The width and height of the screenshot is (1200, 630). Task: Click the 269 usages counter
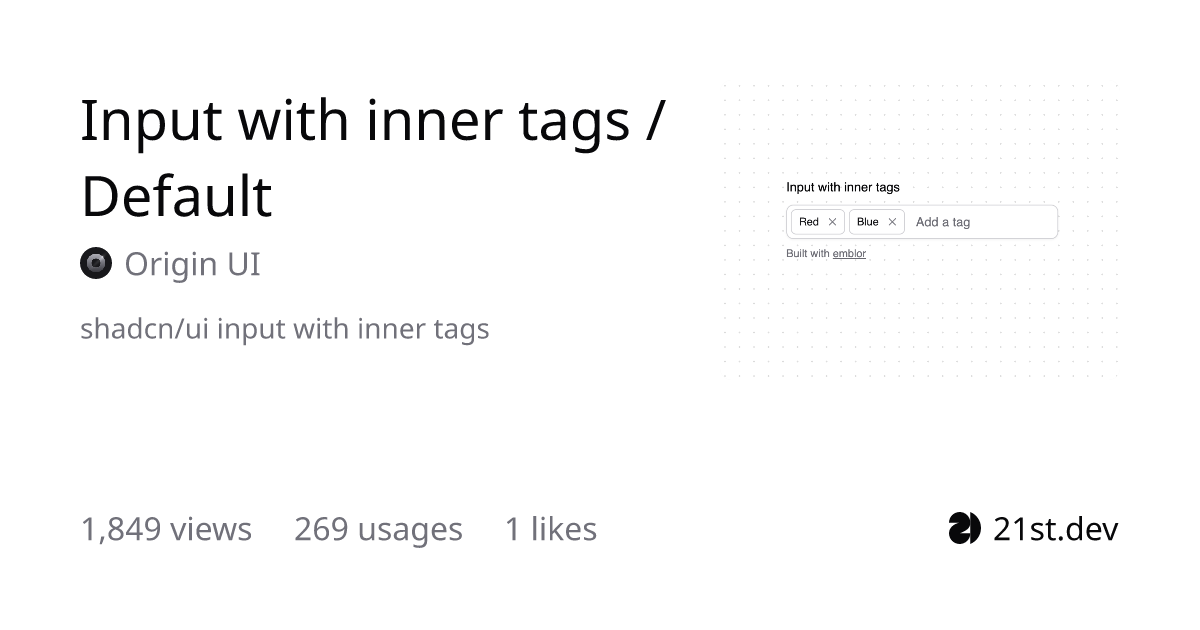pyautogui.click(x=378, y=528)
